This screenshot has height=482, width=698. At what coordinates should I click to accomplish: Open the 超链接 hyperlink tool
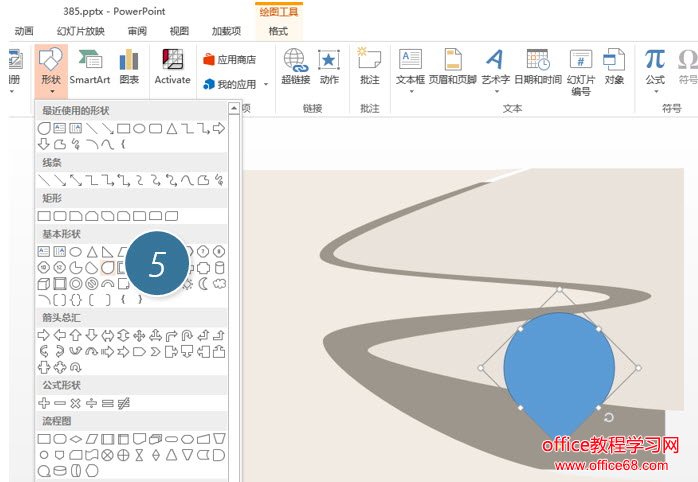pos(295,66)
